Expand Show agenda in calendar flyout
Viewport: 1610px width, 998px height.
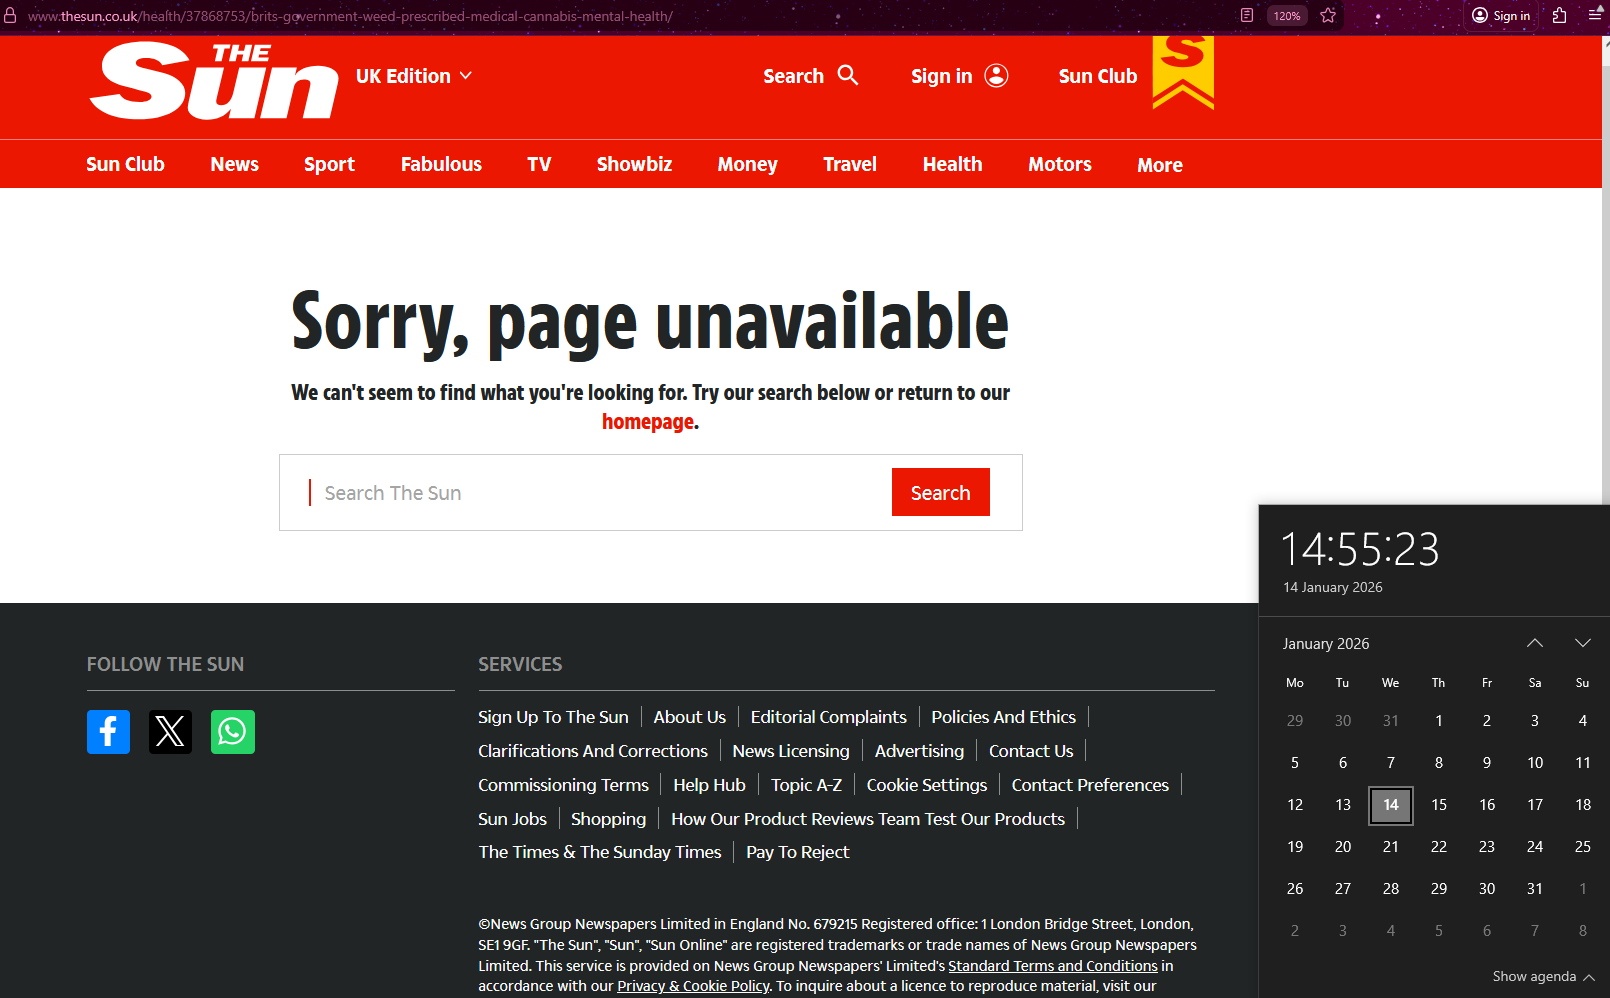pos(1543,976)
